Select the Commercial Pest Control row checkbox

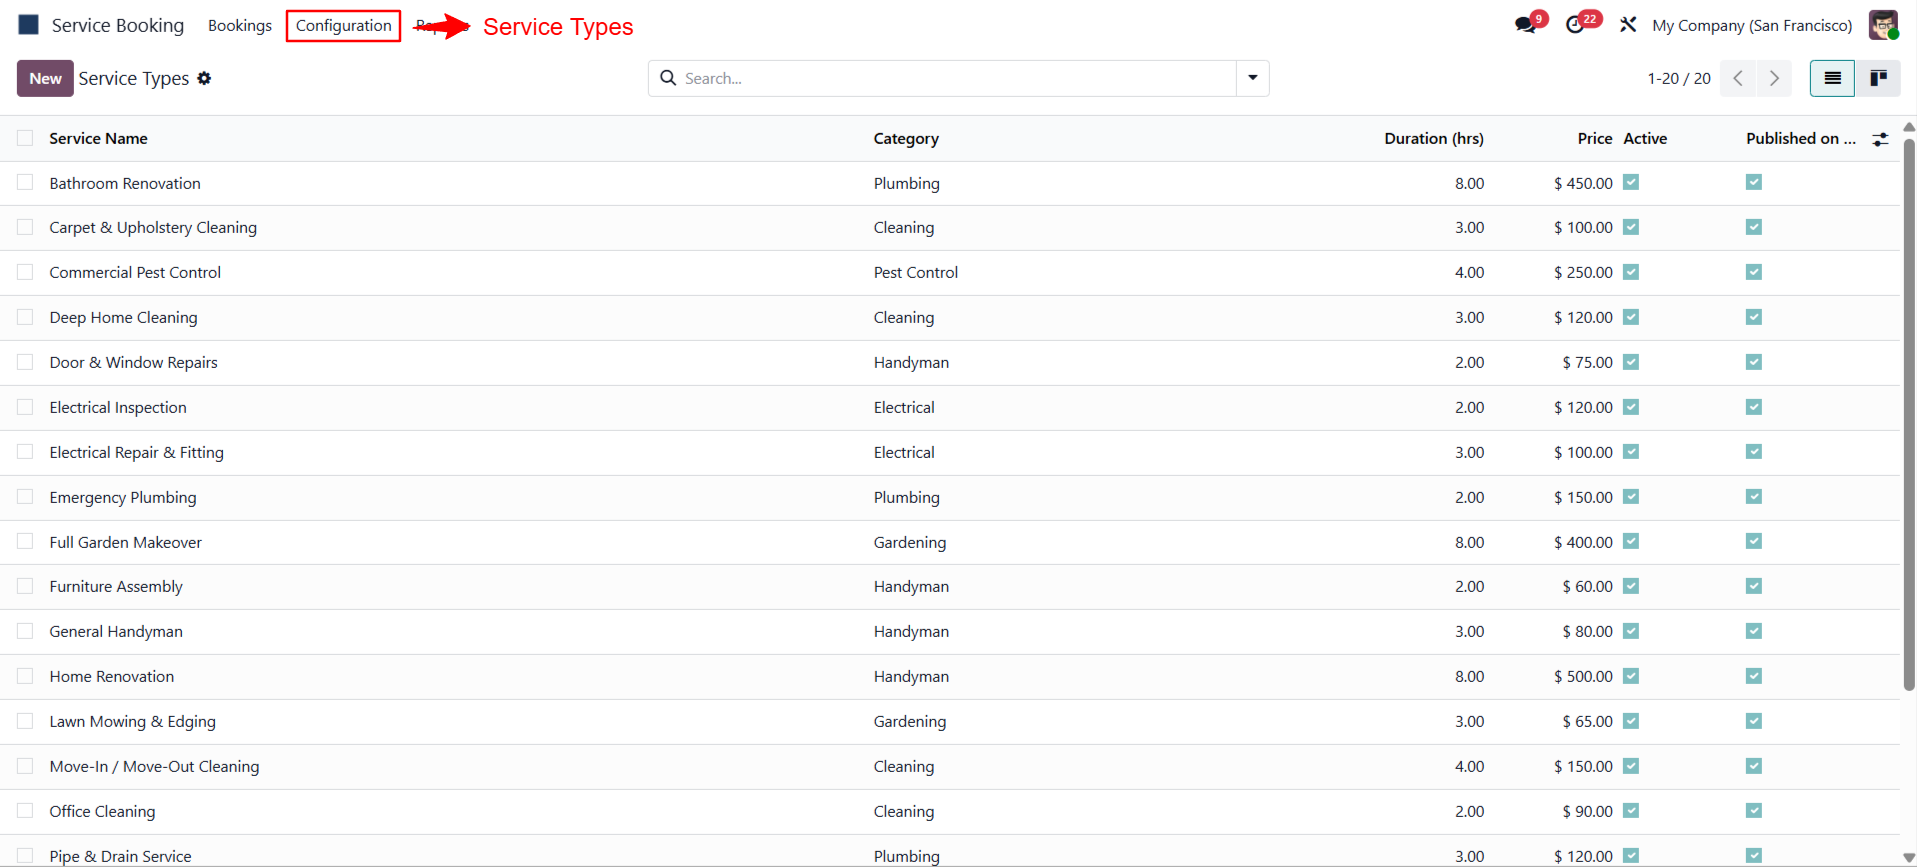tap(25, 272)
